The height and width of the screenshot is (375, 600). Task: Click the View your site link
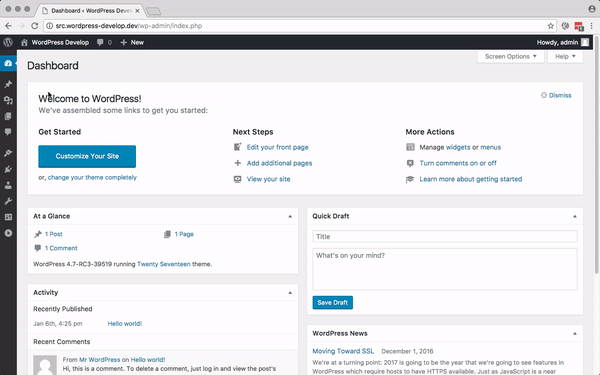coord(268,179)
